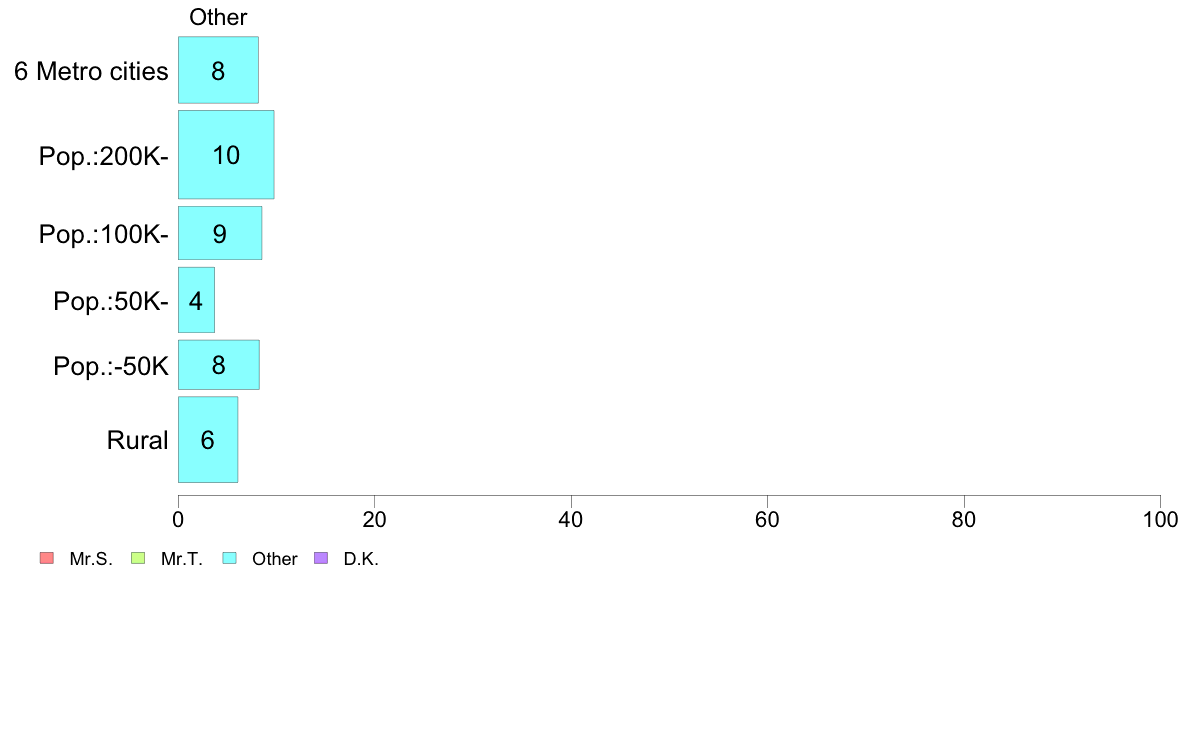
Task: Select the Pop.:-50K bar showing 8
Action: (218, 365)
